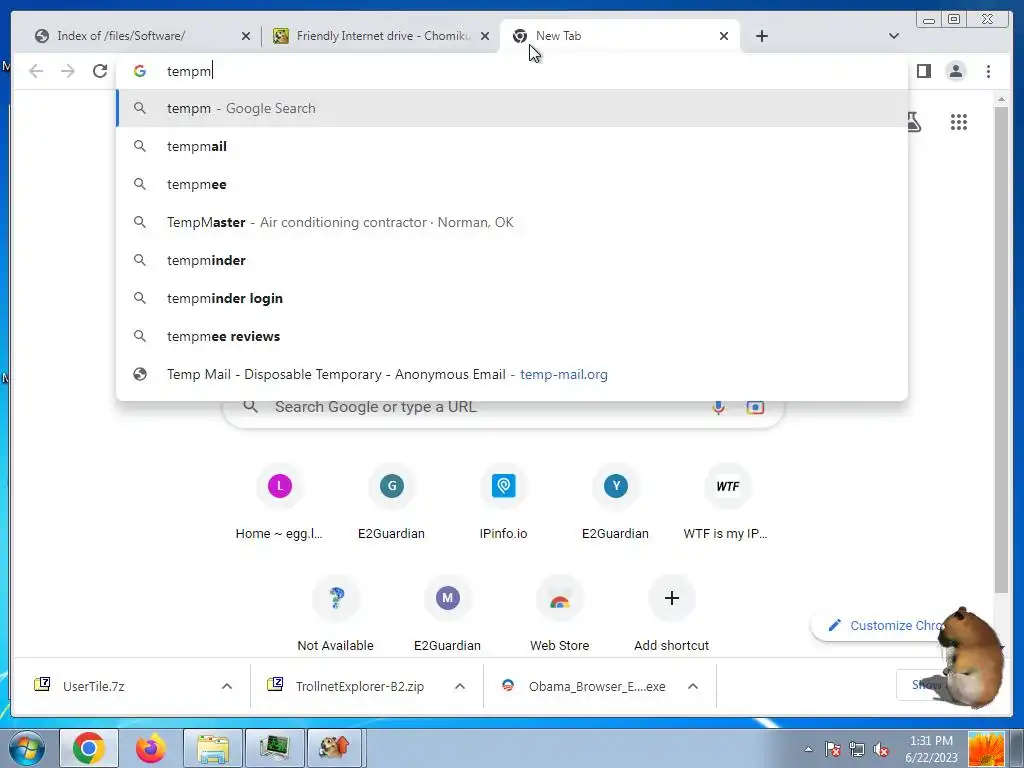This screenshot has height=768, width=1024.
Task: Click the hamster app icon in the taskbar
Action: coord(334,748)
